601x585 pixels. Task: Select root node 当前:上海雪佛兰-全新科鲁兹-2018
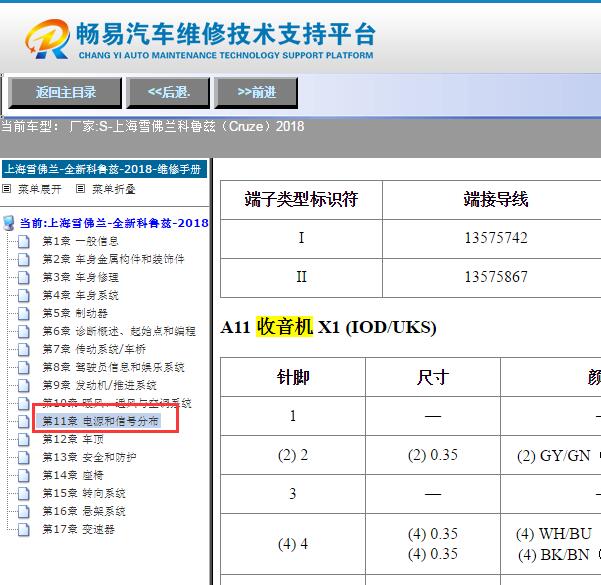114,223
